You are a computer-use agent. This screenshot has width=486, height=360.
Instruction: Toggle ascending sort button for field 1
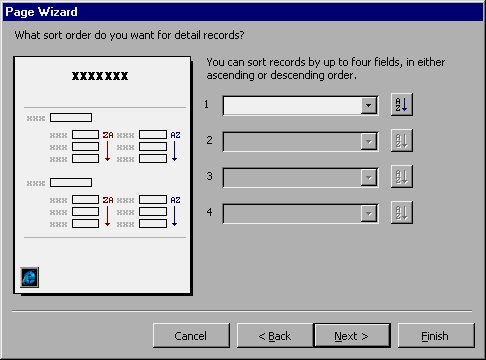tap(402, 105)
